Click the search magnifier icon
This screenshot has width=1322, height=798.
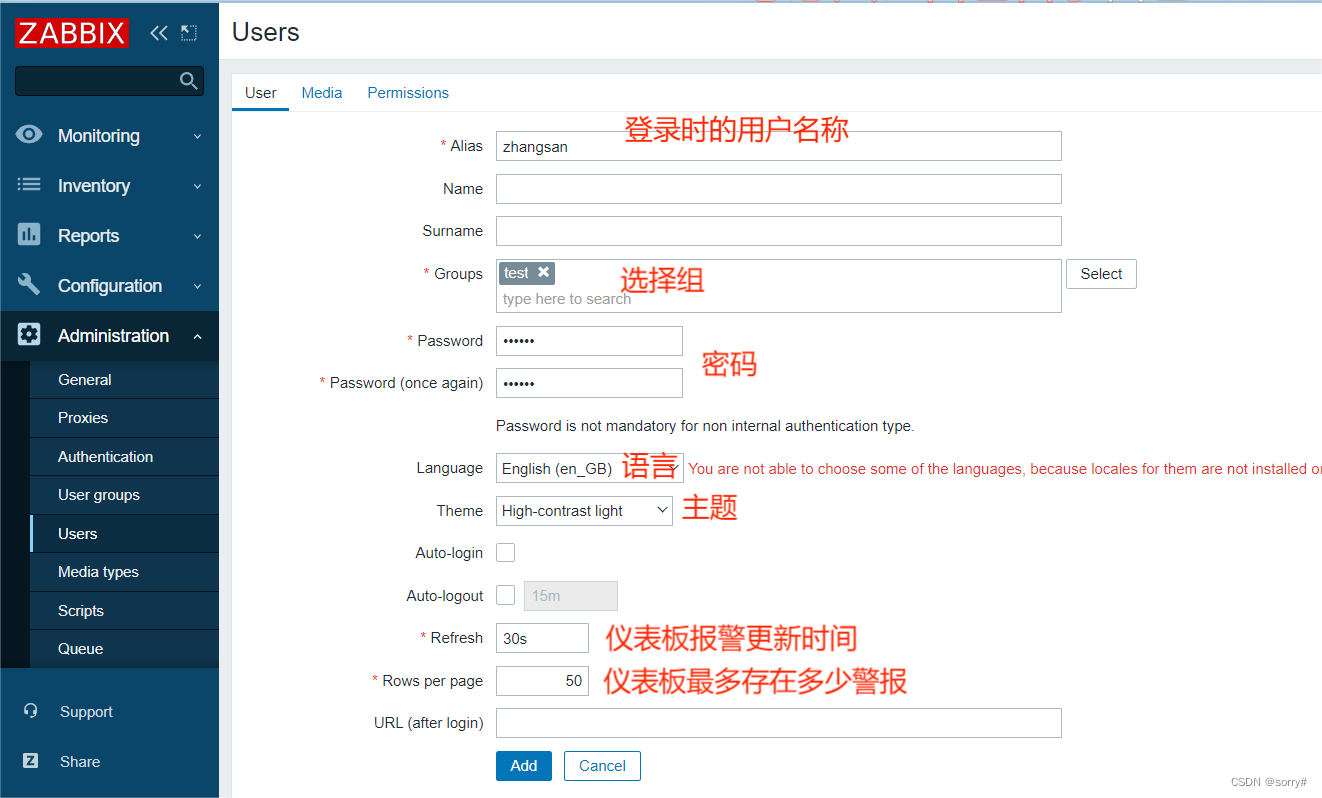point(188,80)
